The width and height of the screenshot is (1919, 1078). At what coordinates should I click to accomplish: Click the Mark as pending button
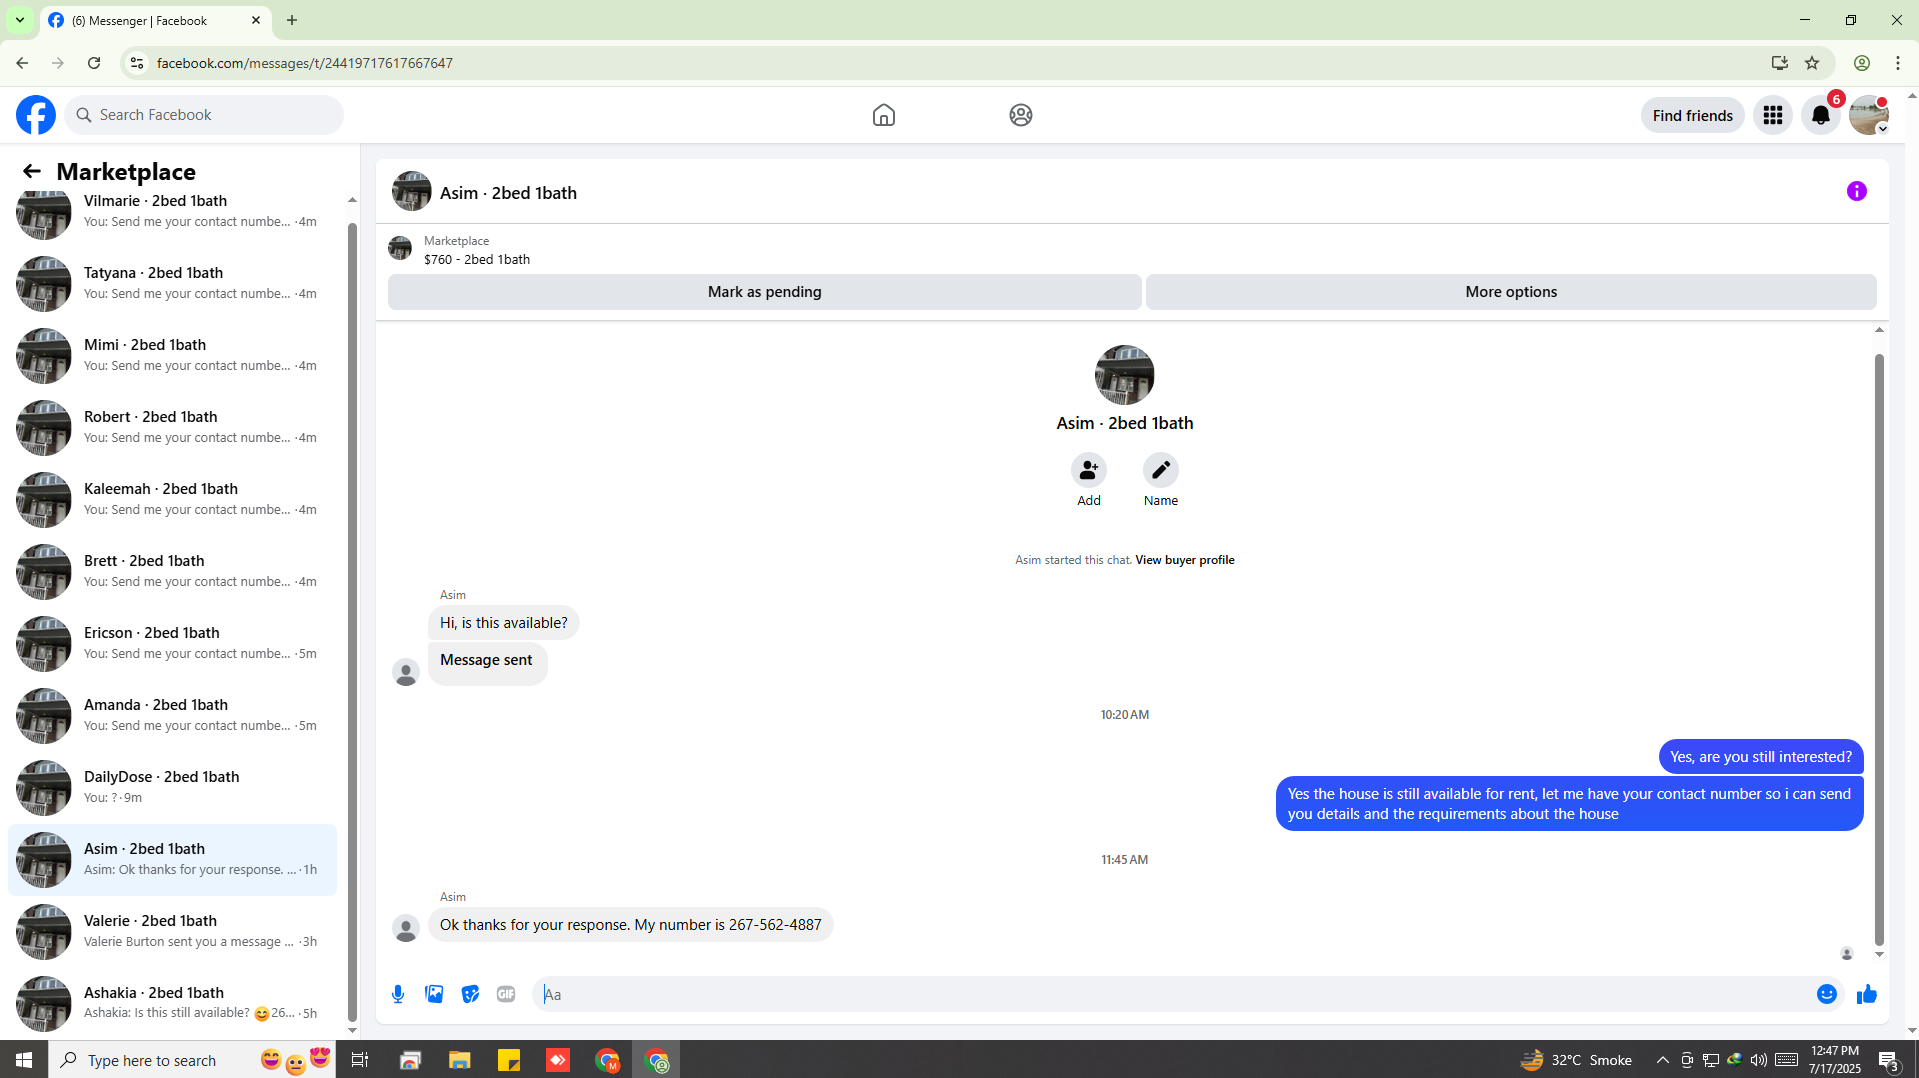click(x=765, y=292)
